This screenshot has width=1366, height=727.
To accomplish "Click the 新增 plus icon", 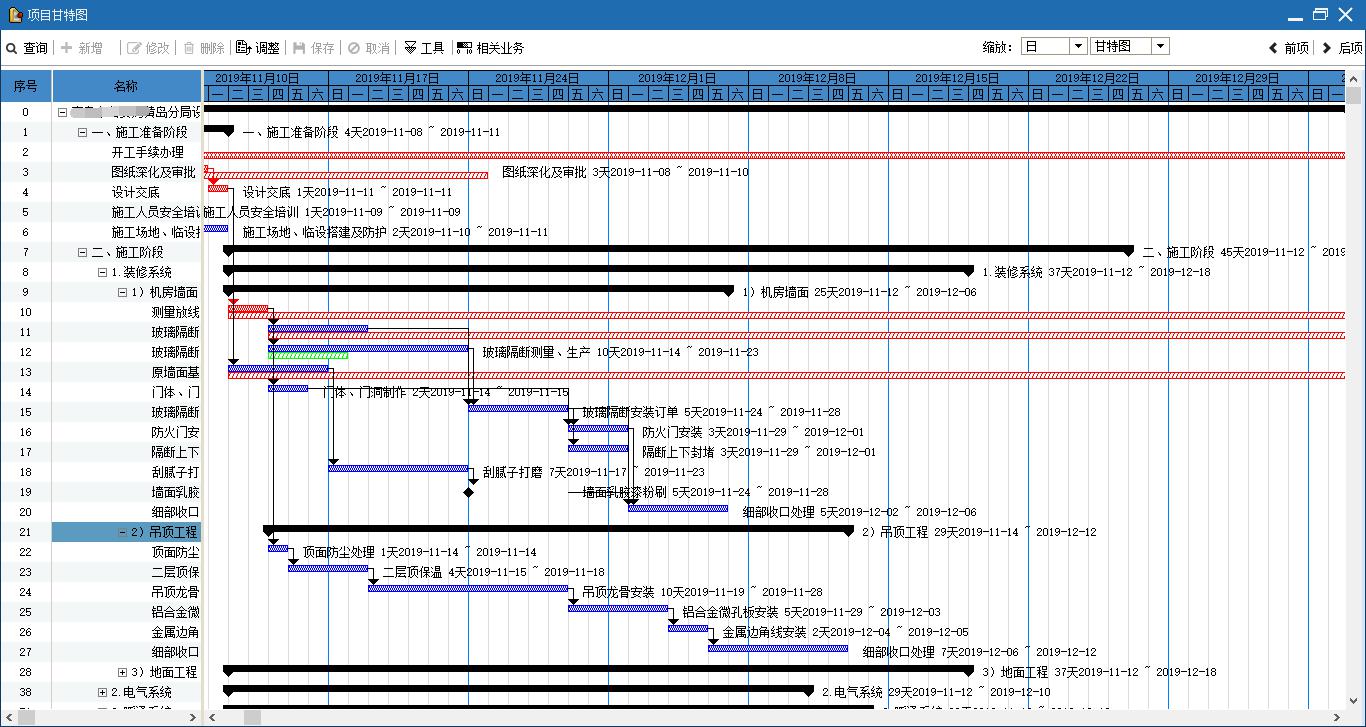I will (67, 48).
